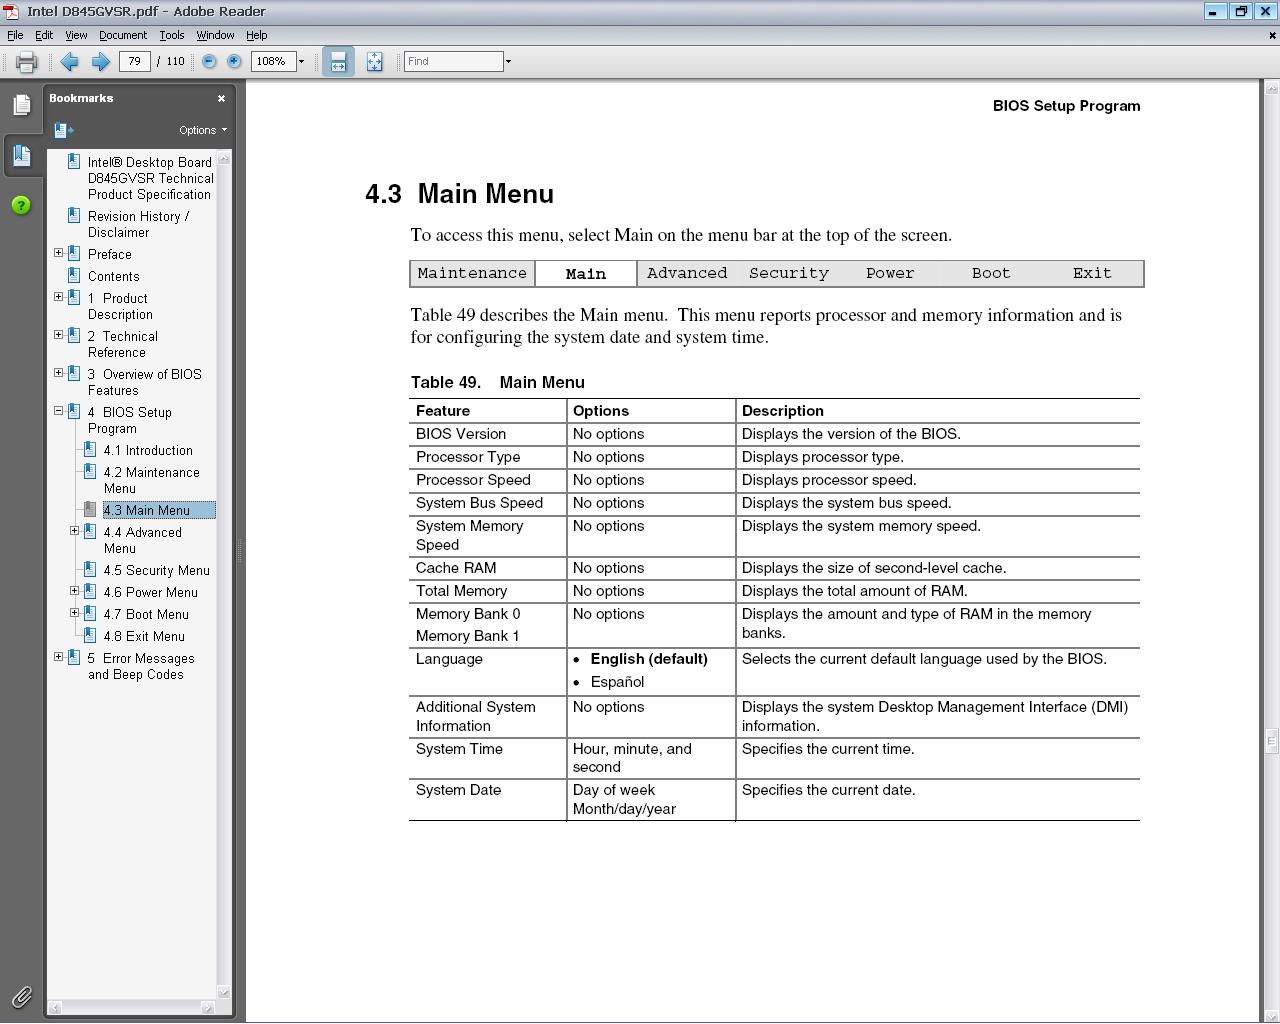Expand the 4.6 Power Menu bookmark
Viewport: 1280px width, 1024px height.
click(74, 591)
